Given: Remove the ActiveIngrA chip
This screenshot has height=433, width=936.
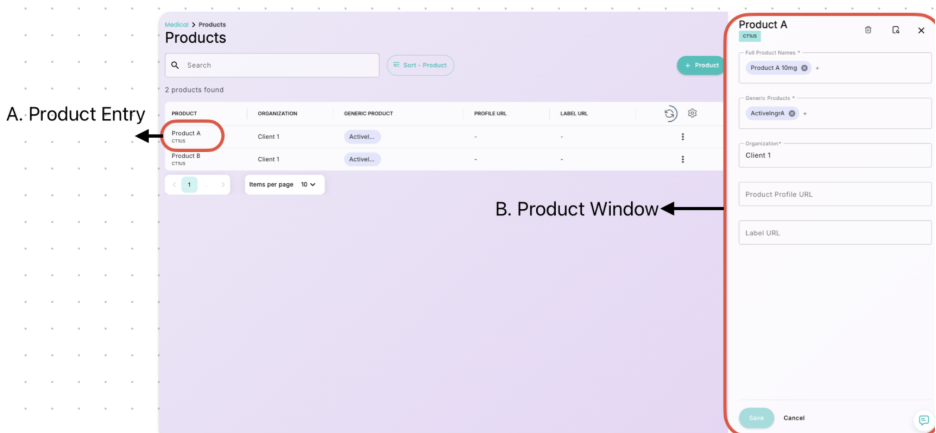Looking at the screenshot, I should click(792, 113).
